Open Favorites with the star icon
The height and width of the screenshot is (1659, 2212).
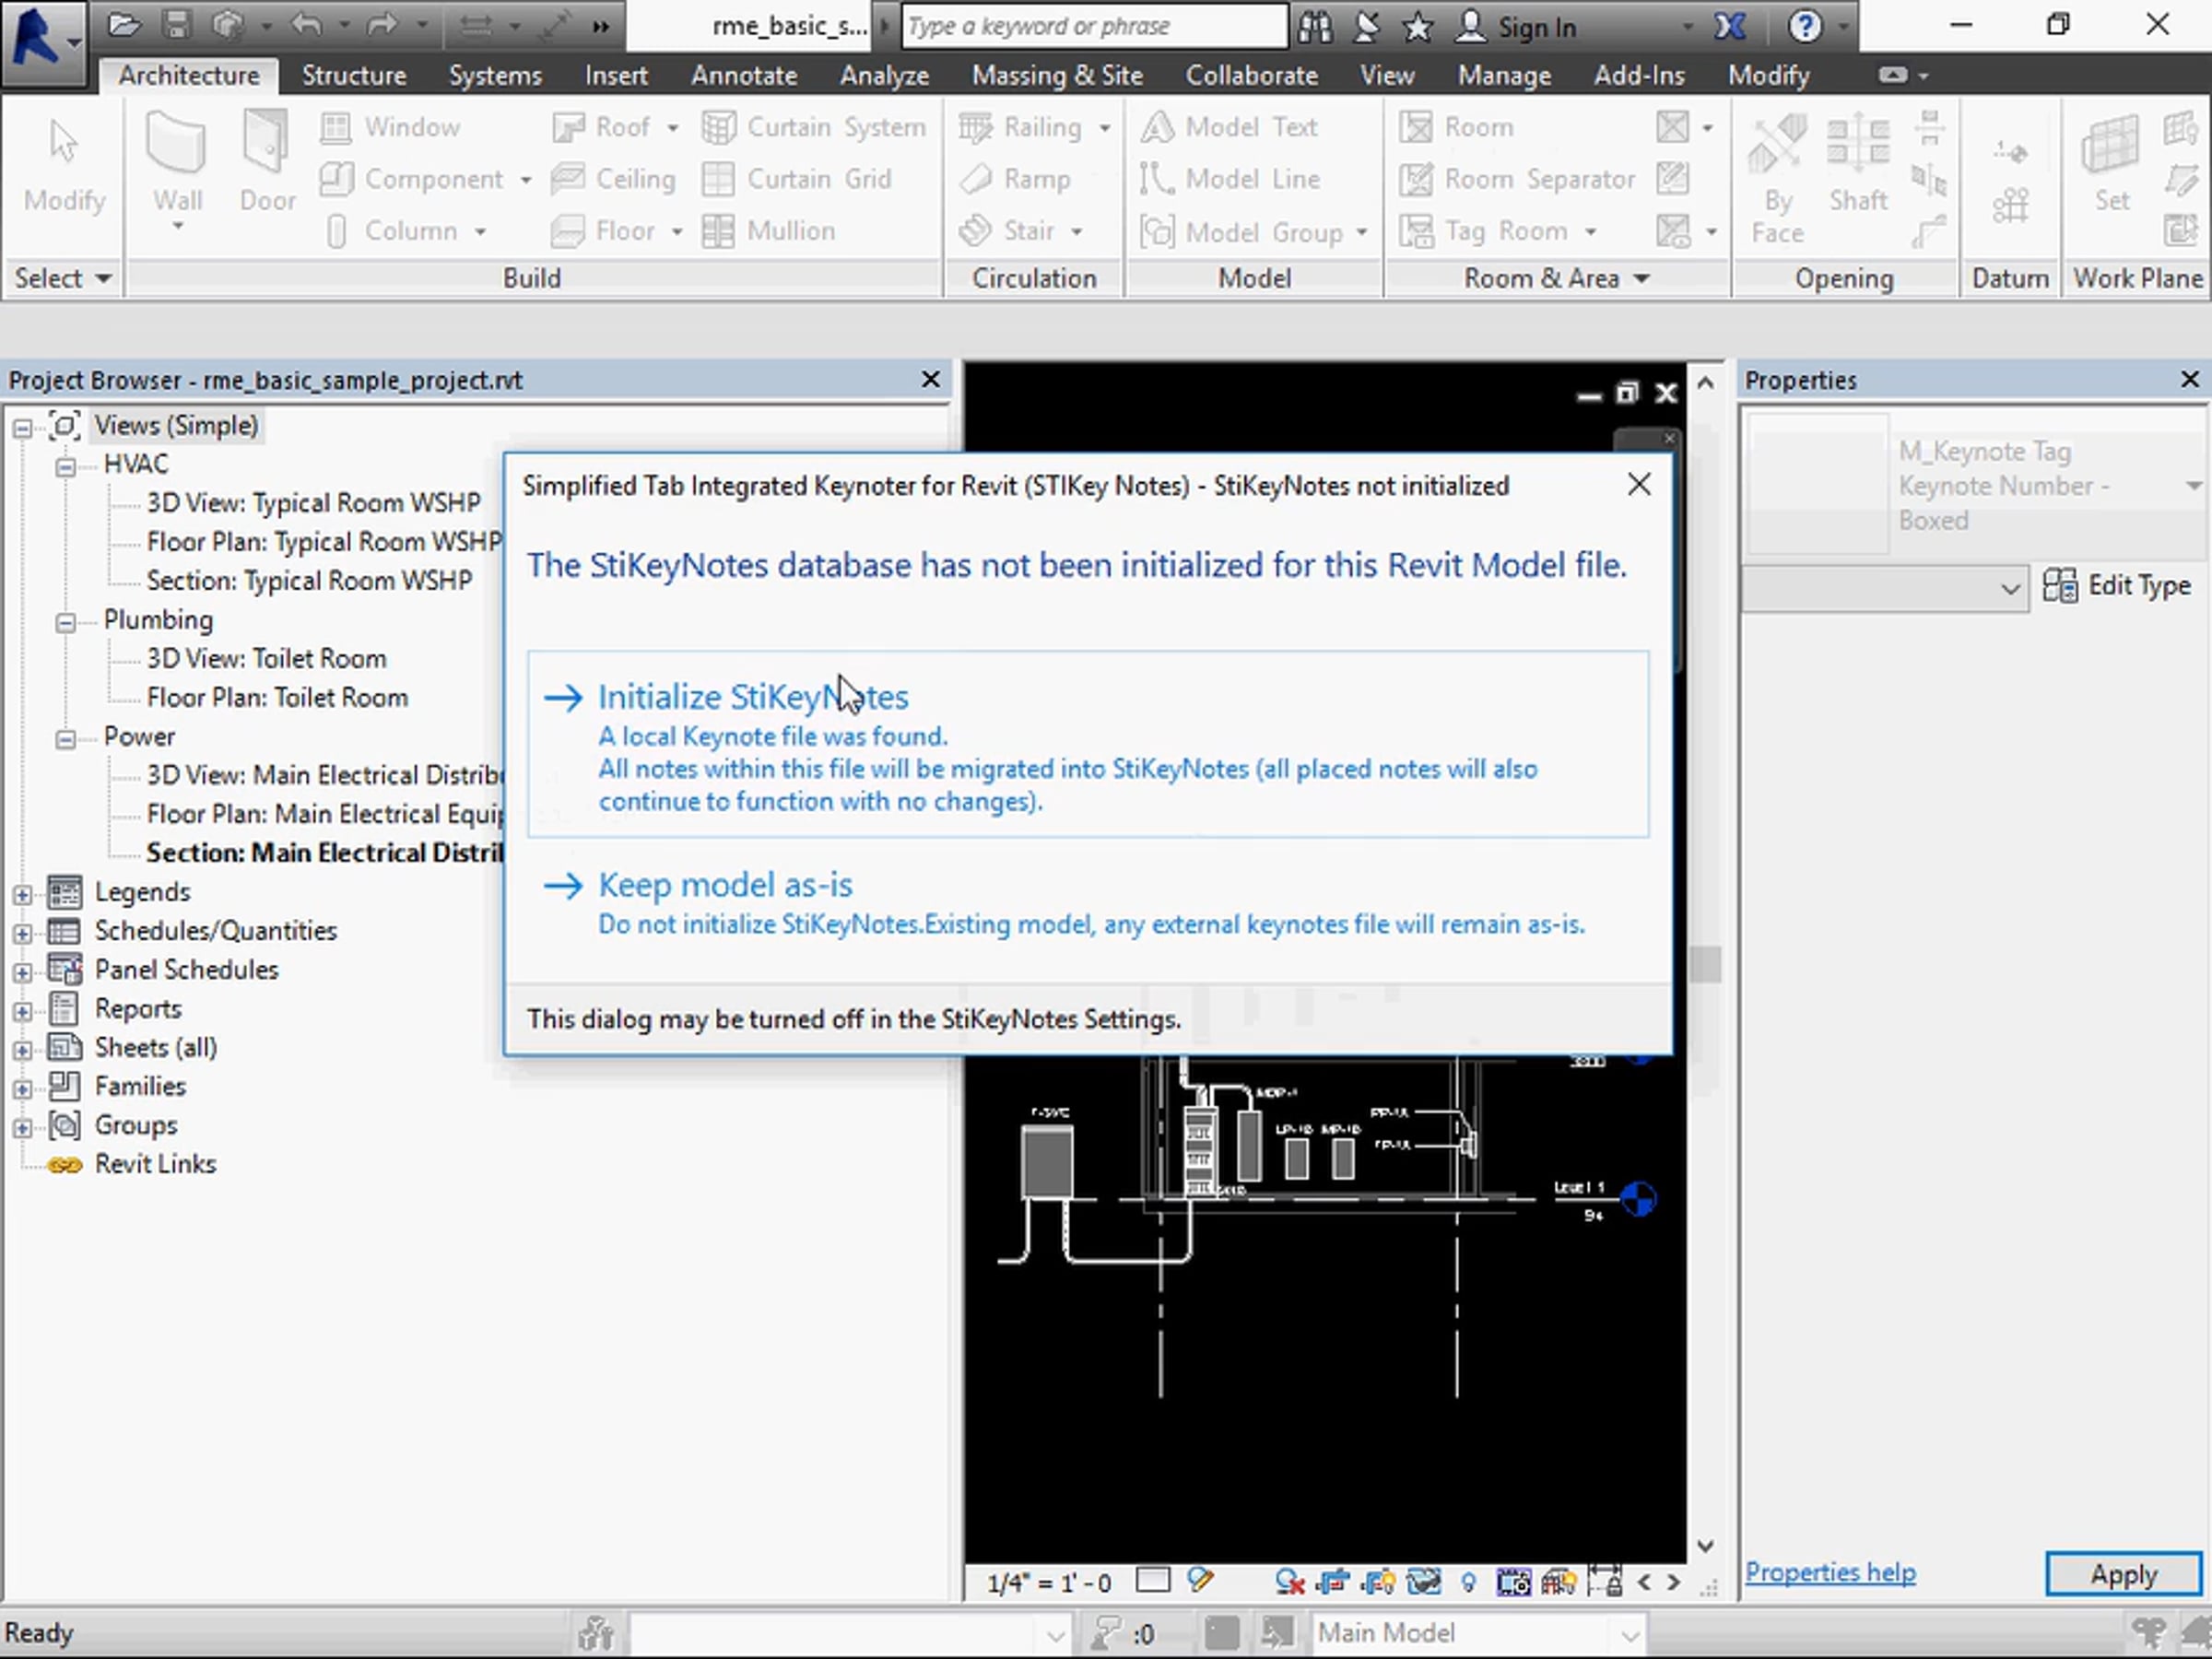tap(1417, 27)
